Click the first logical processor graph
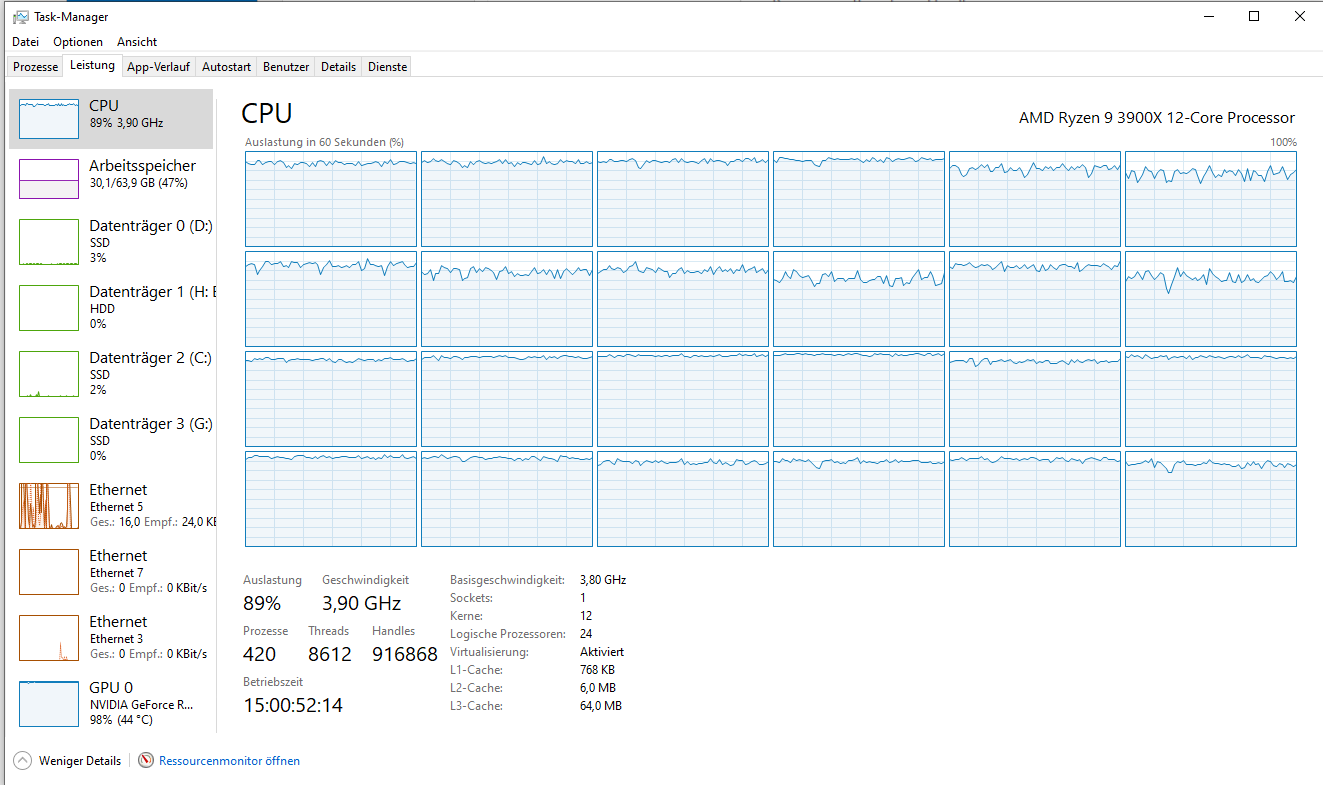1323x785 pixels. point(331,199)
